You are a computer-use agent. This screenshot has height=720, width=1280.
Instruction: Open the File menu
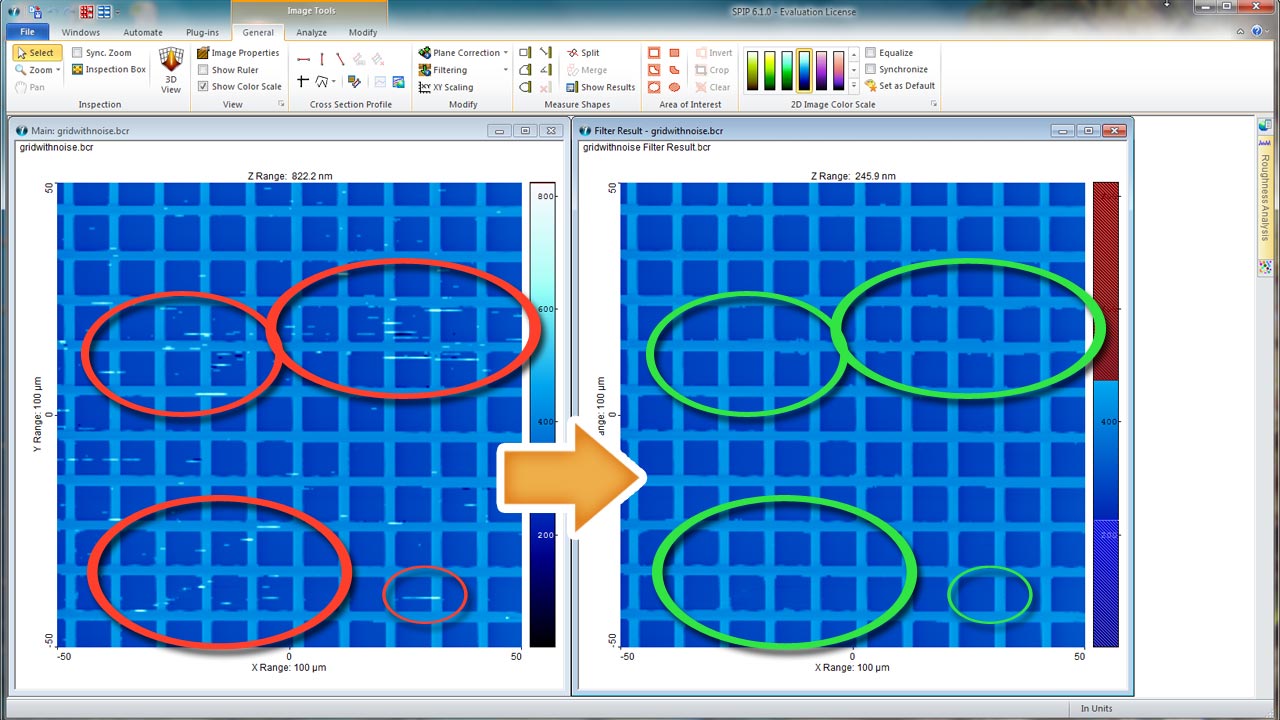coord(27,32)
